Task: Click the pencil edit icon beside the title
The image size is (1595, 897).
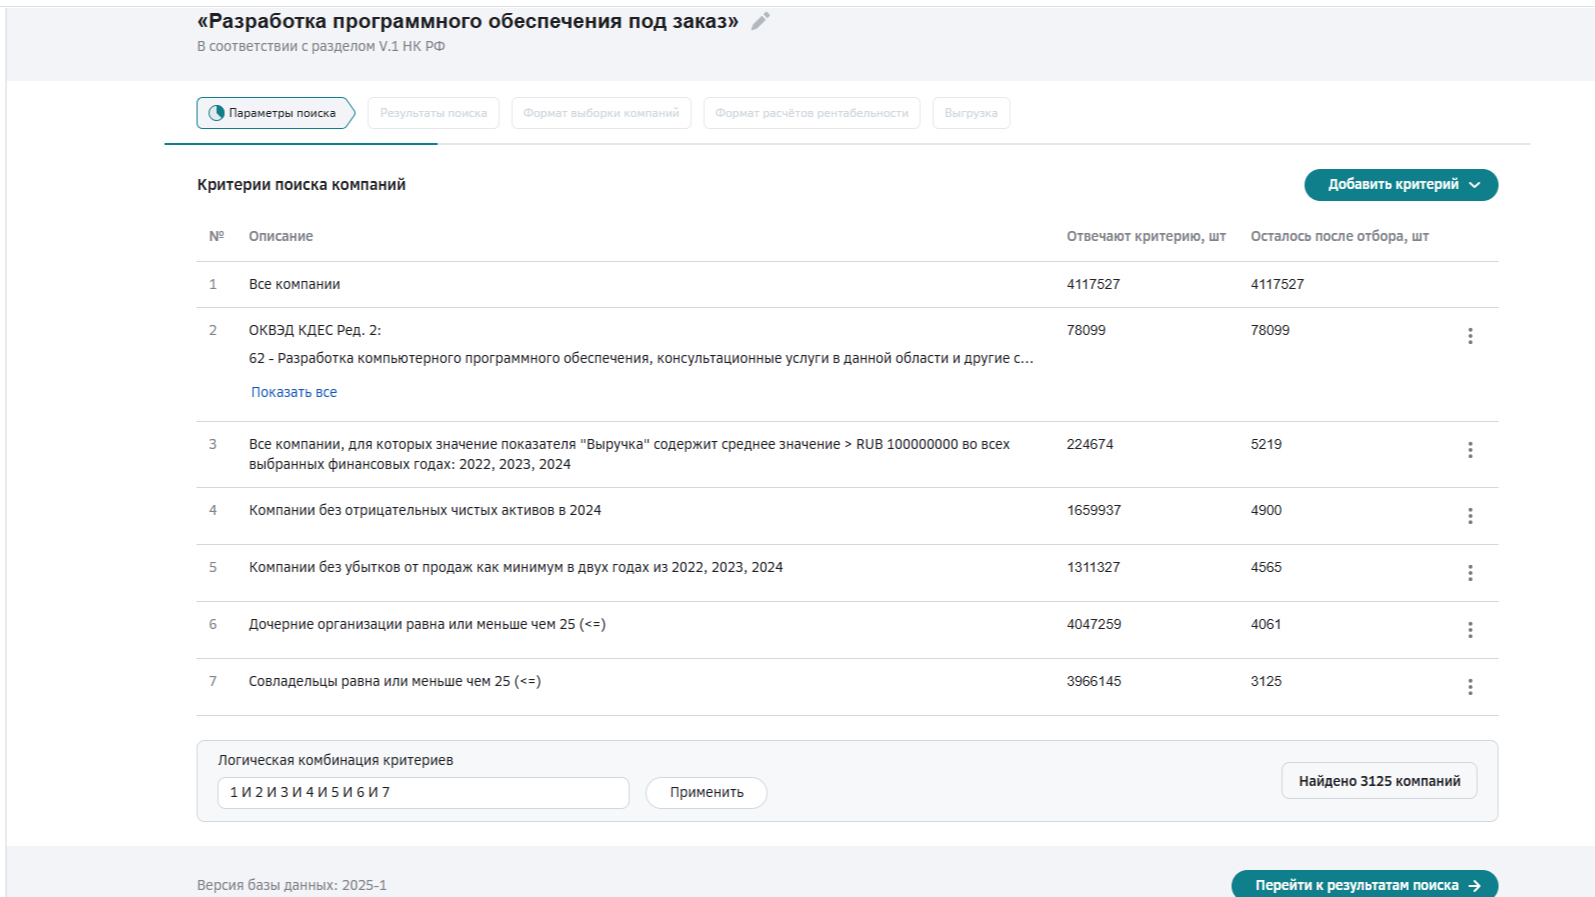Action: pyautogui.click(x=760, y=21)
